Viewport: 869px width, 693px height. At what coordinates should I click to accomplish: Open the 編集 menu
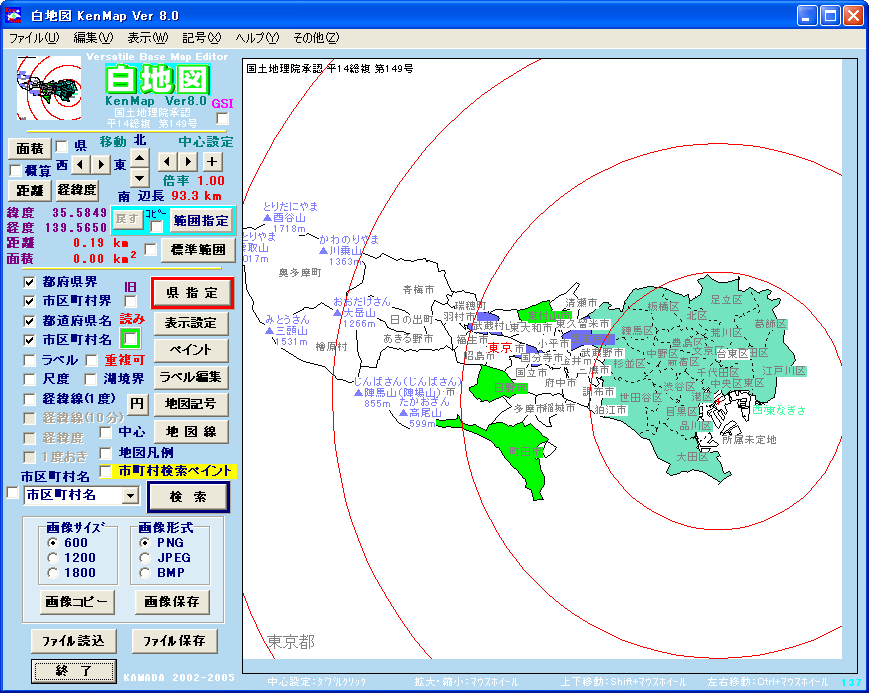pyautogui.click(x=93, y=38)
